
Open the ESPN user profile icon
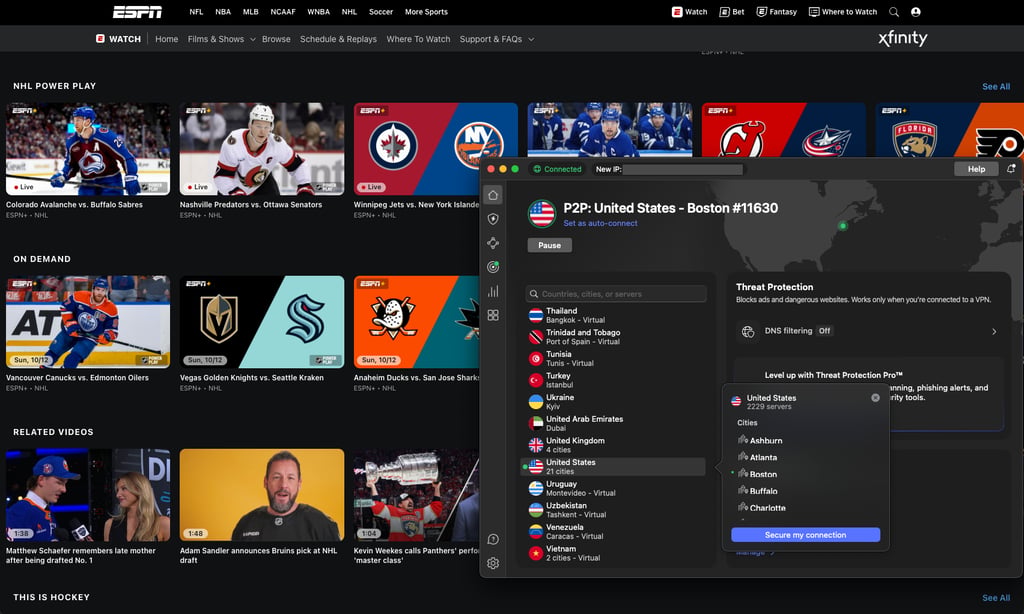[916, 12]
